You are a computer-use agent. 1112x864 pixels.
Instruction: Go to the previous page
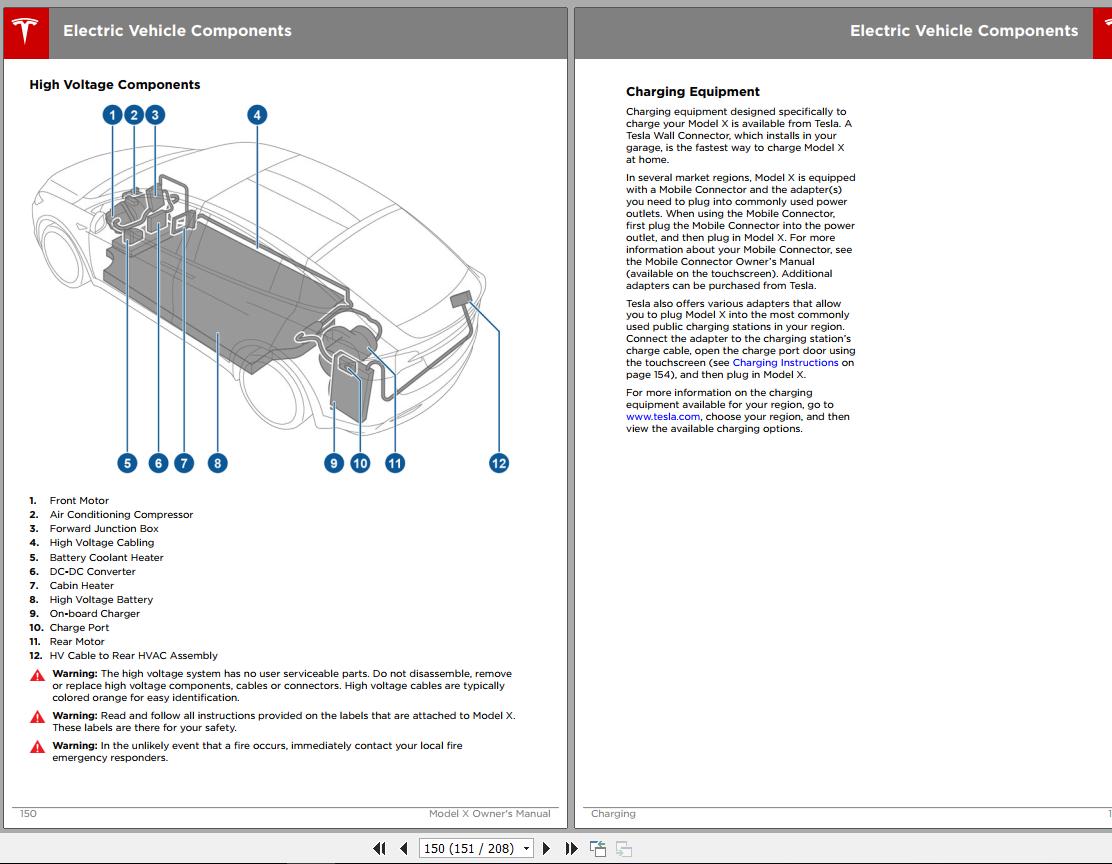pyautogui.click(x=404, y=848)
